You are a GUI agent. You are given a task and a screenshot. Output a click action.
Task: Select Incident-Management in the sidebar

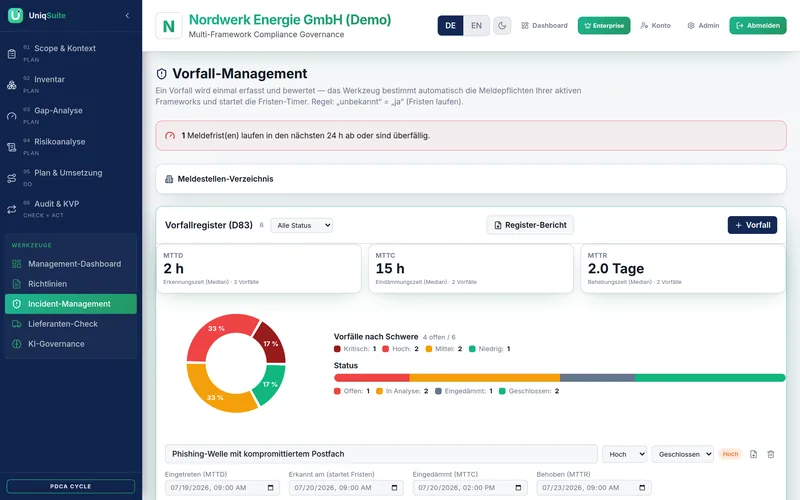(71, 304)
